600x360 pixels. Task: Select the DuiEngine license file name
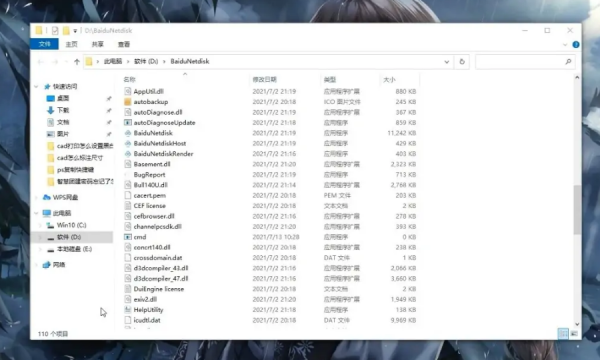click(158, 289)
